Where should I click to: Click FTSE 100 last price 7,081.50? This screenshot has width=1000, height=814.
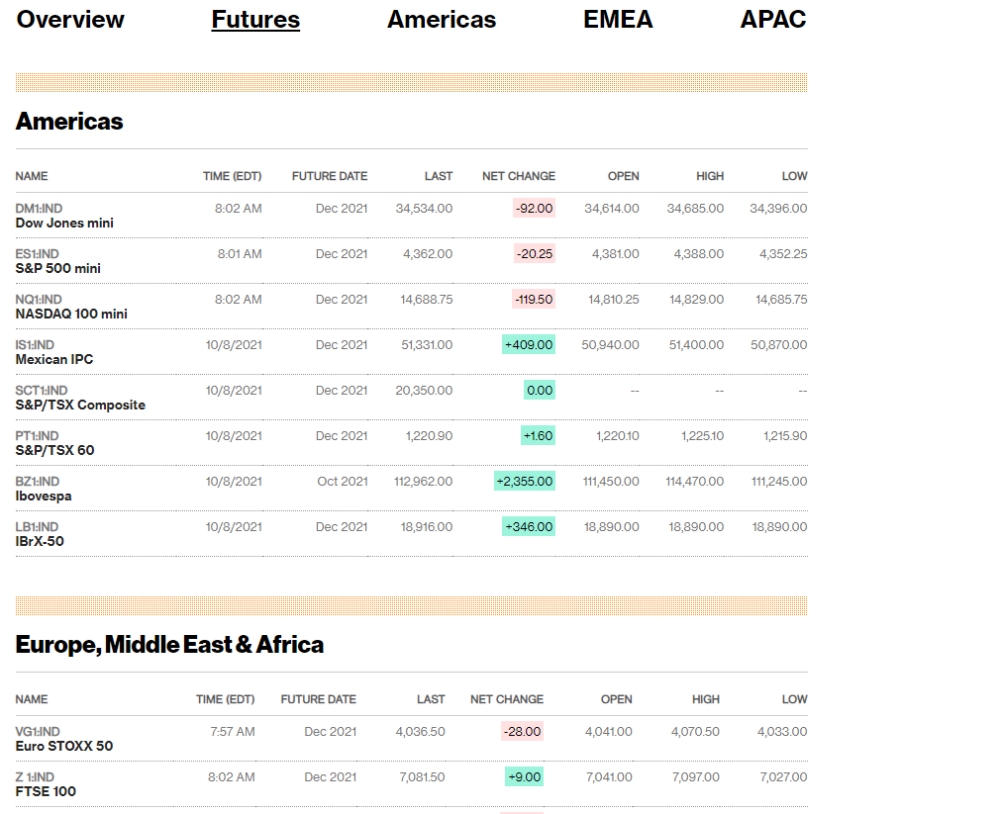coord(422,777)
